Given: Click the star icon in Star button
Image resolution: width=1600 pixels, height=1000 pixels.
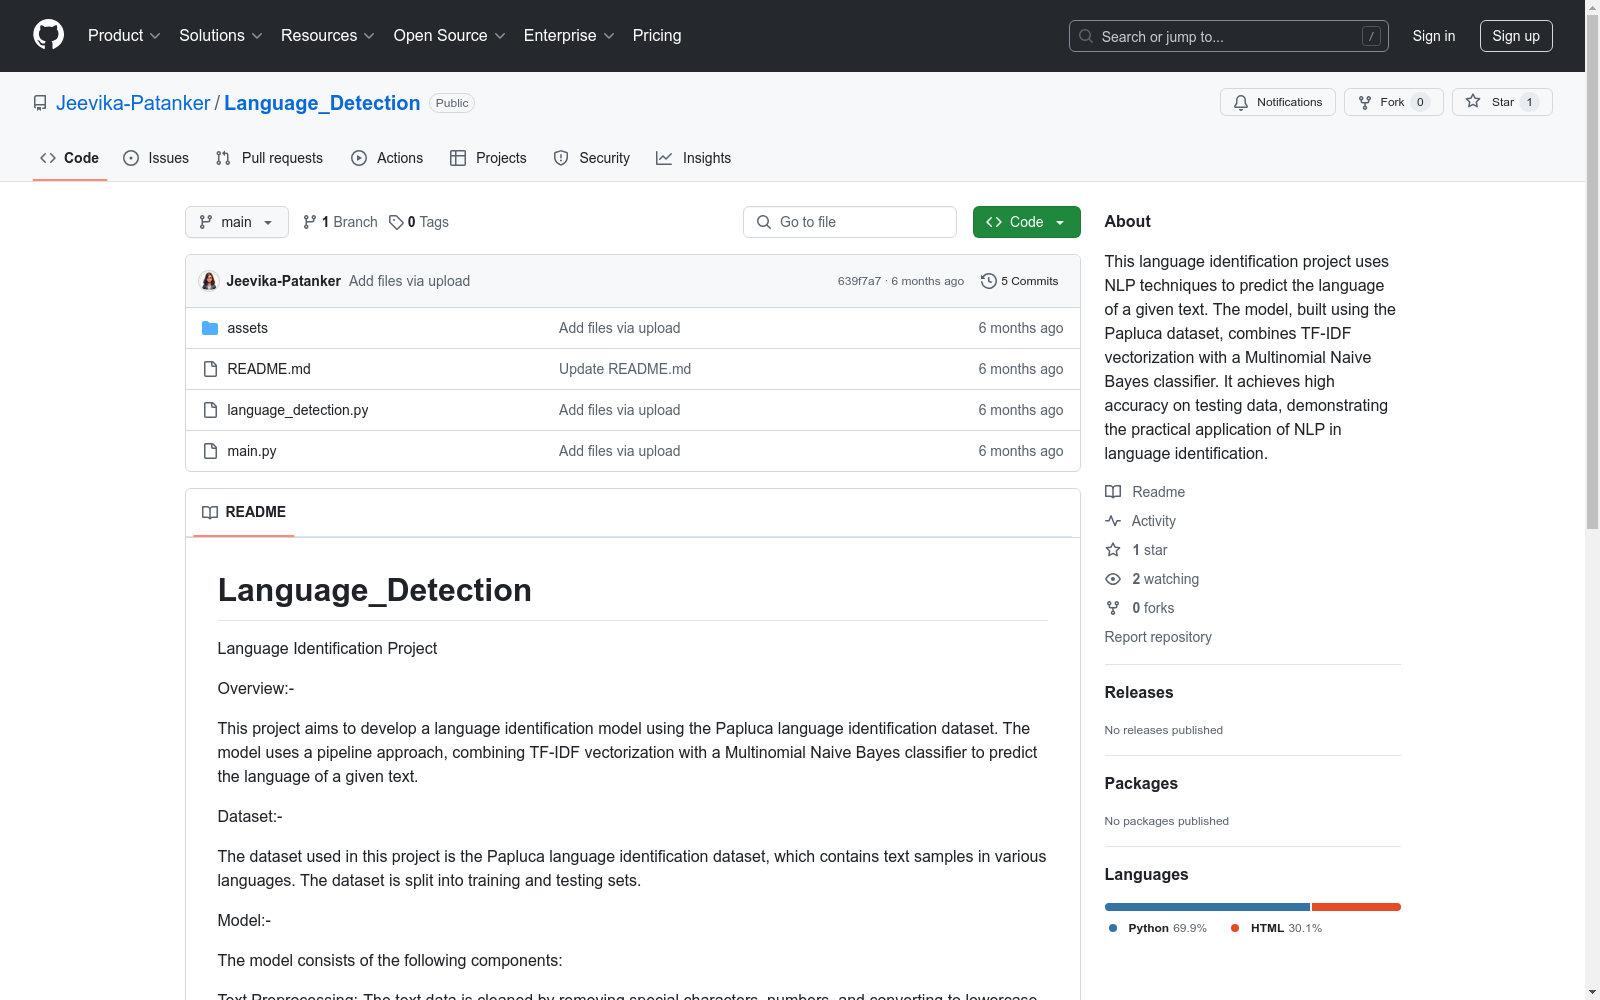Looking at the screenshot, I should [1473, 101].
